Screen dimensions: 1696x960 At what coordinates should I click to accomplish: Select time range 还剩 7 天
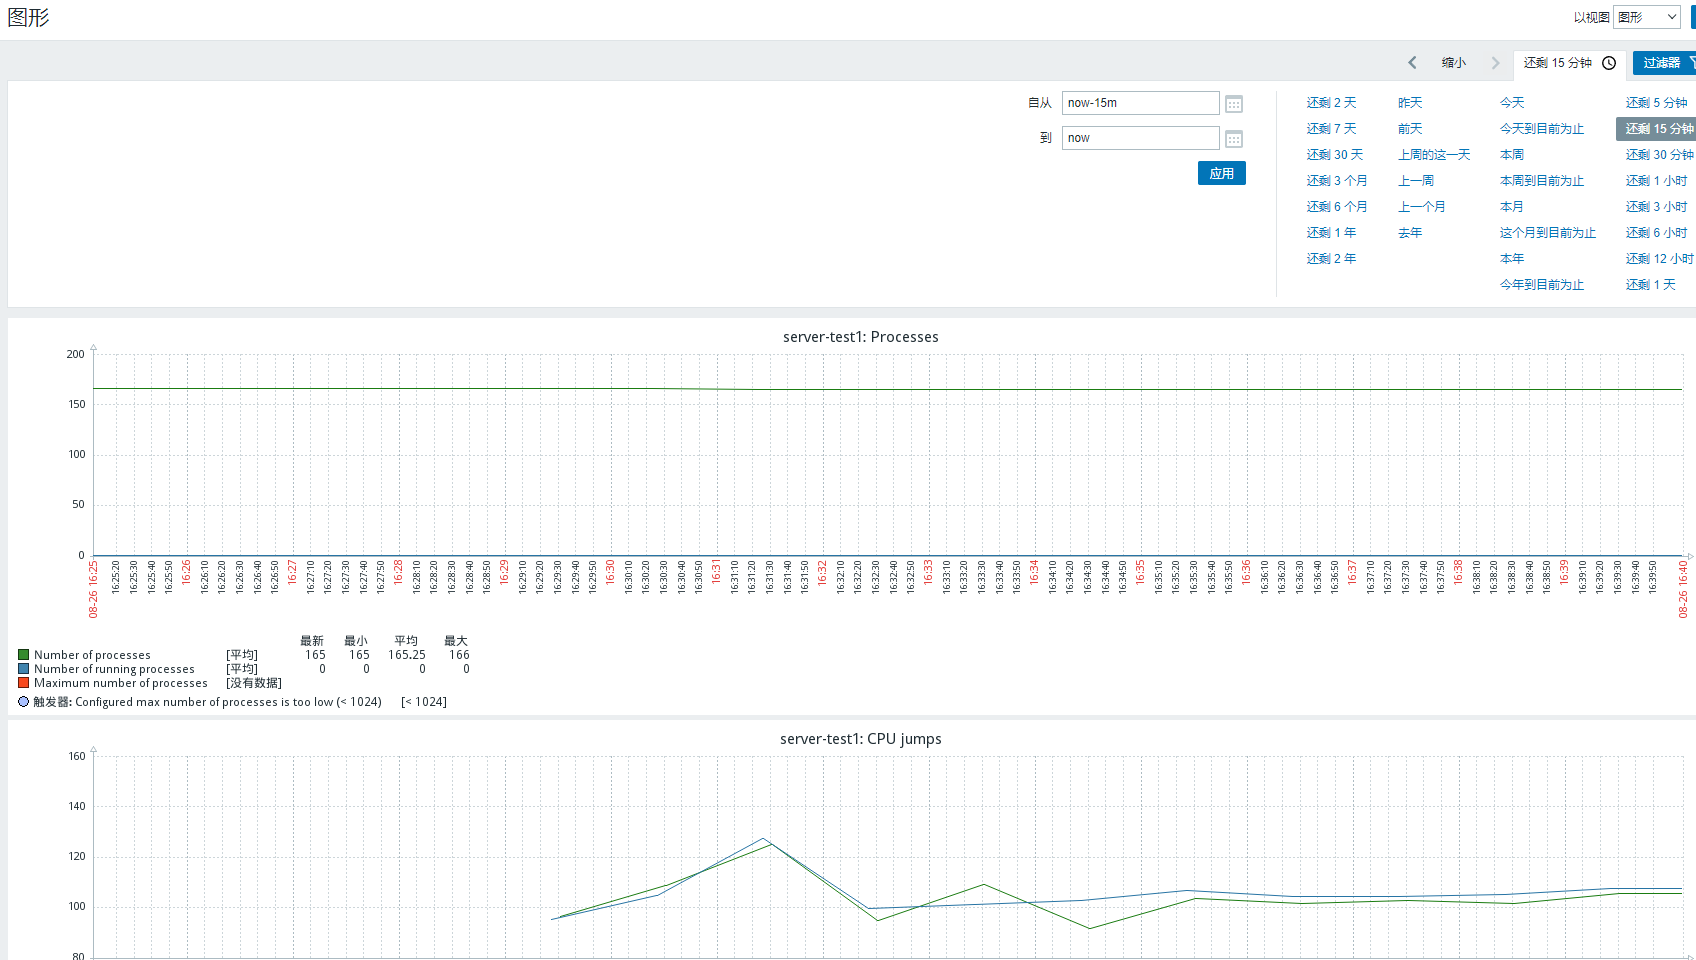(1331, 129)
